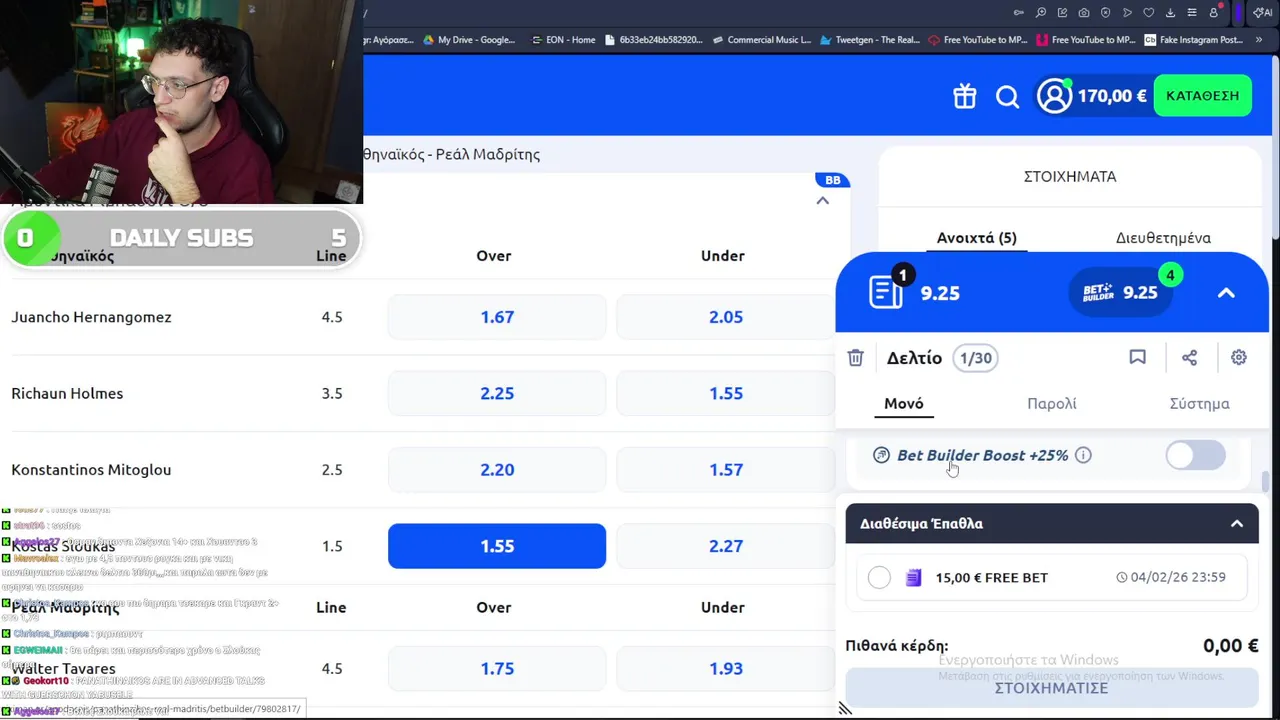
Task: Click the browser edit note toolbar icon
Action: tap(1062, 13)
